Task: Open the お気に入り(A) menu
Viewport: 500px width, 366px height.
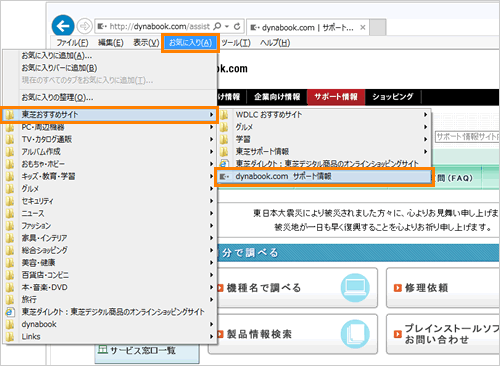Action: [x=190, y=43]
